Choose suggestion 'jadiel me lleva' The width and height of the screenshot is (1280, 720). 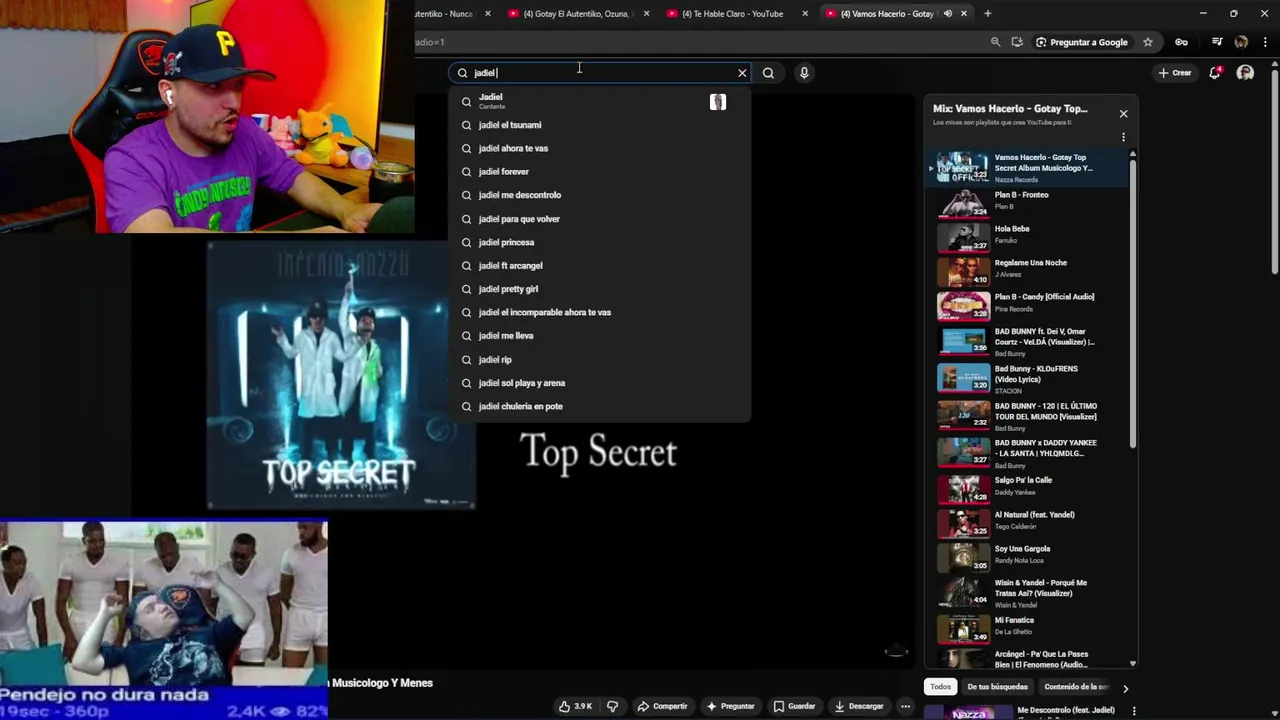click(600, 336)
